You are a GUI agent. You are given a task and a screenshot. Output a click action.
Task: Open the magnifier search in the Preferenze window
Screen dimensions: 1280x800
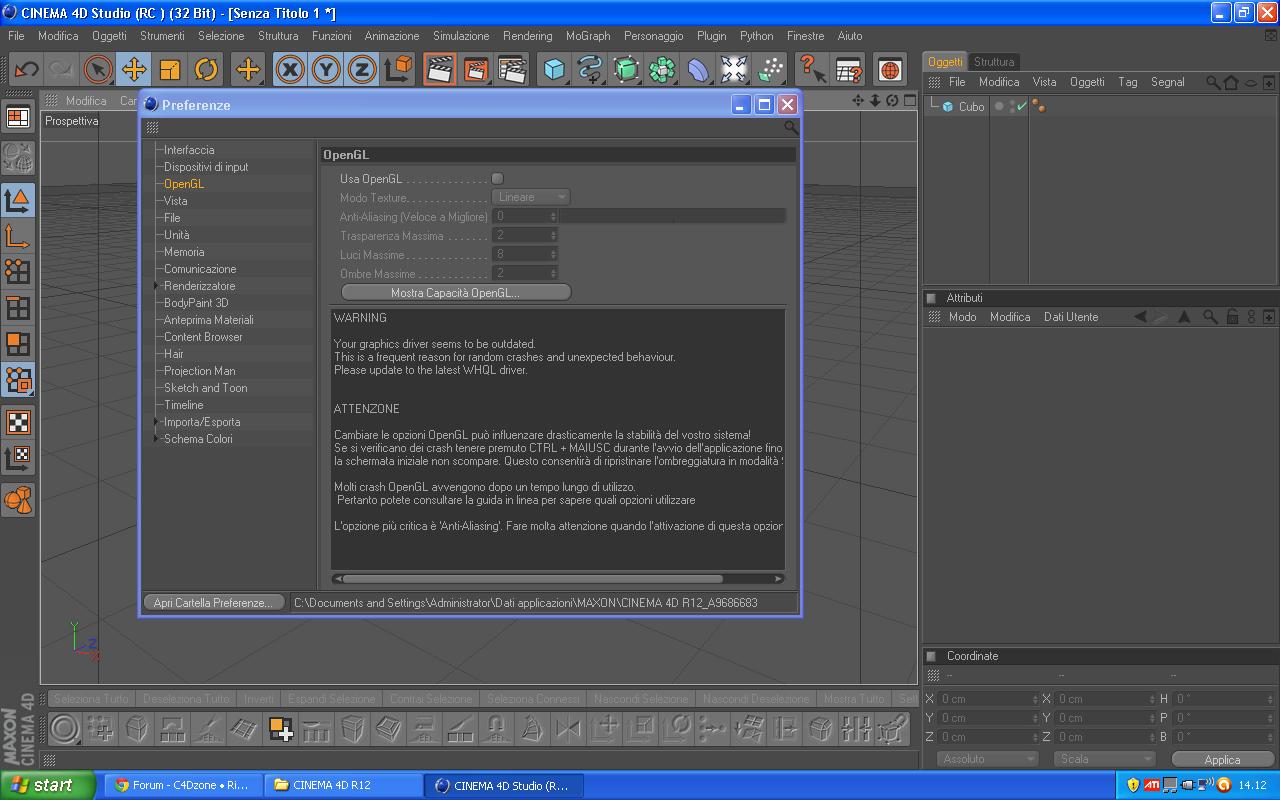(790, 127)
